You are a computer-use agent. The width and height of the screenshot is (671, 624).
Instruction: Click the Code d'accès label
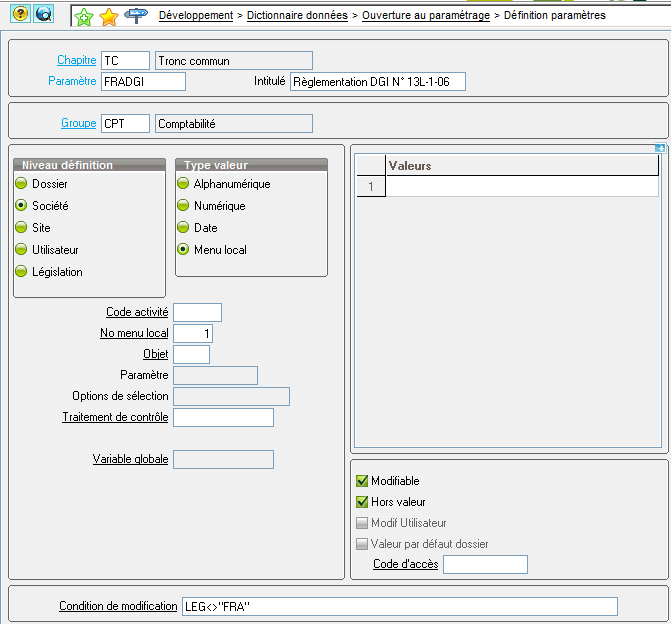[405, 564]
